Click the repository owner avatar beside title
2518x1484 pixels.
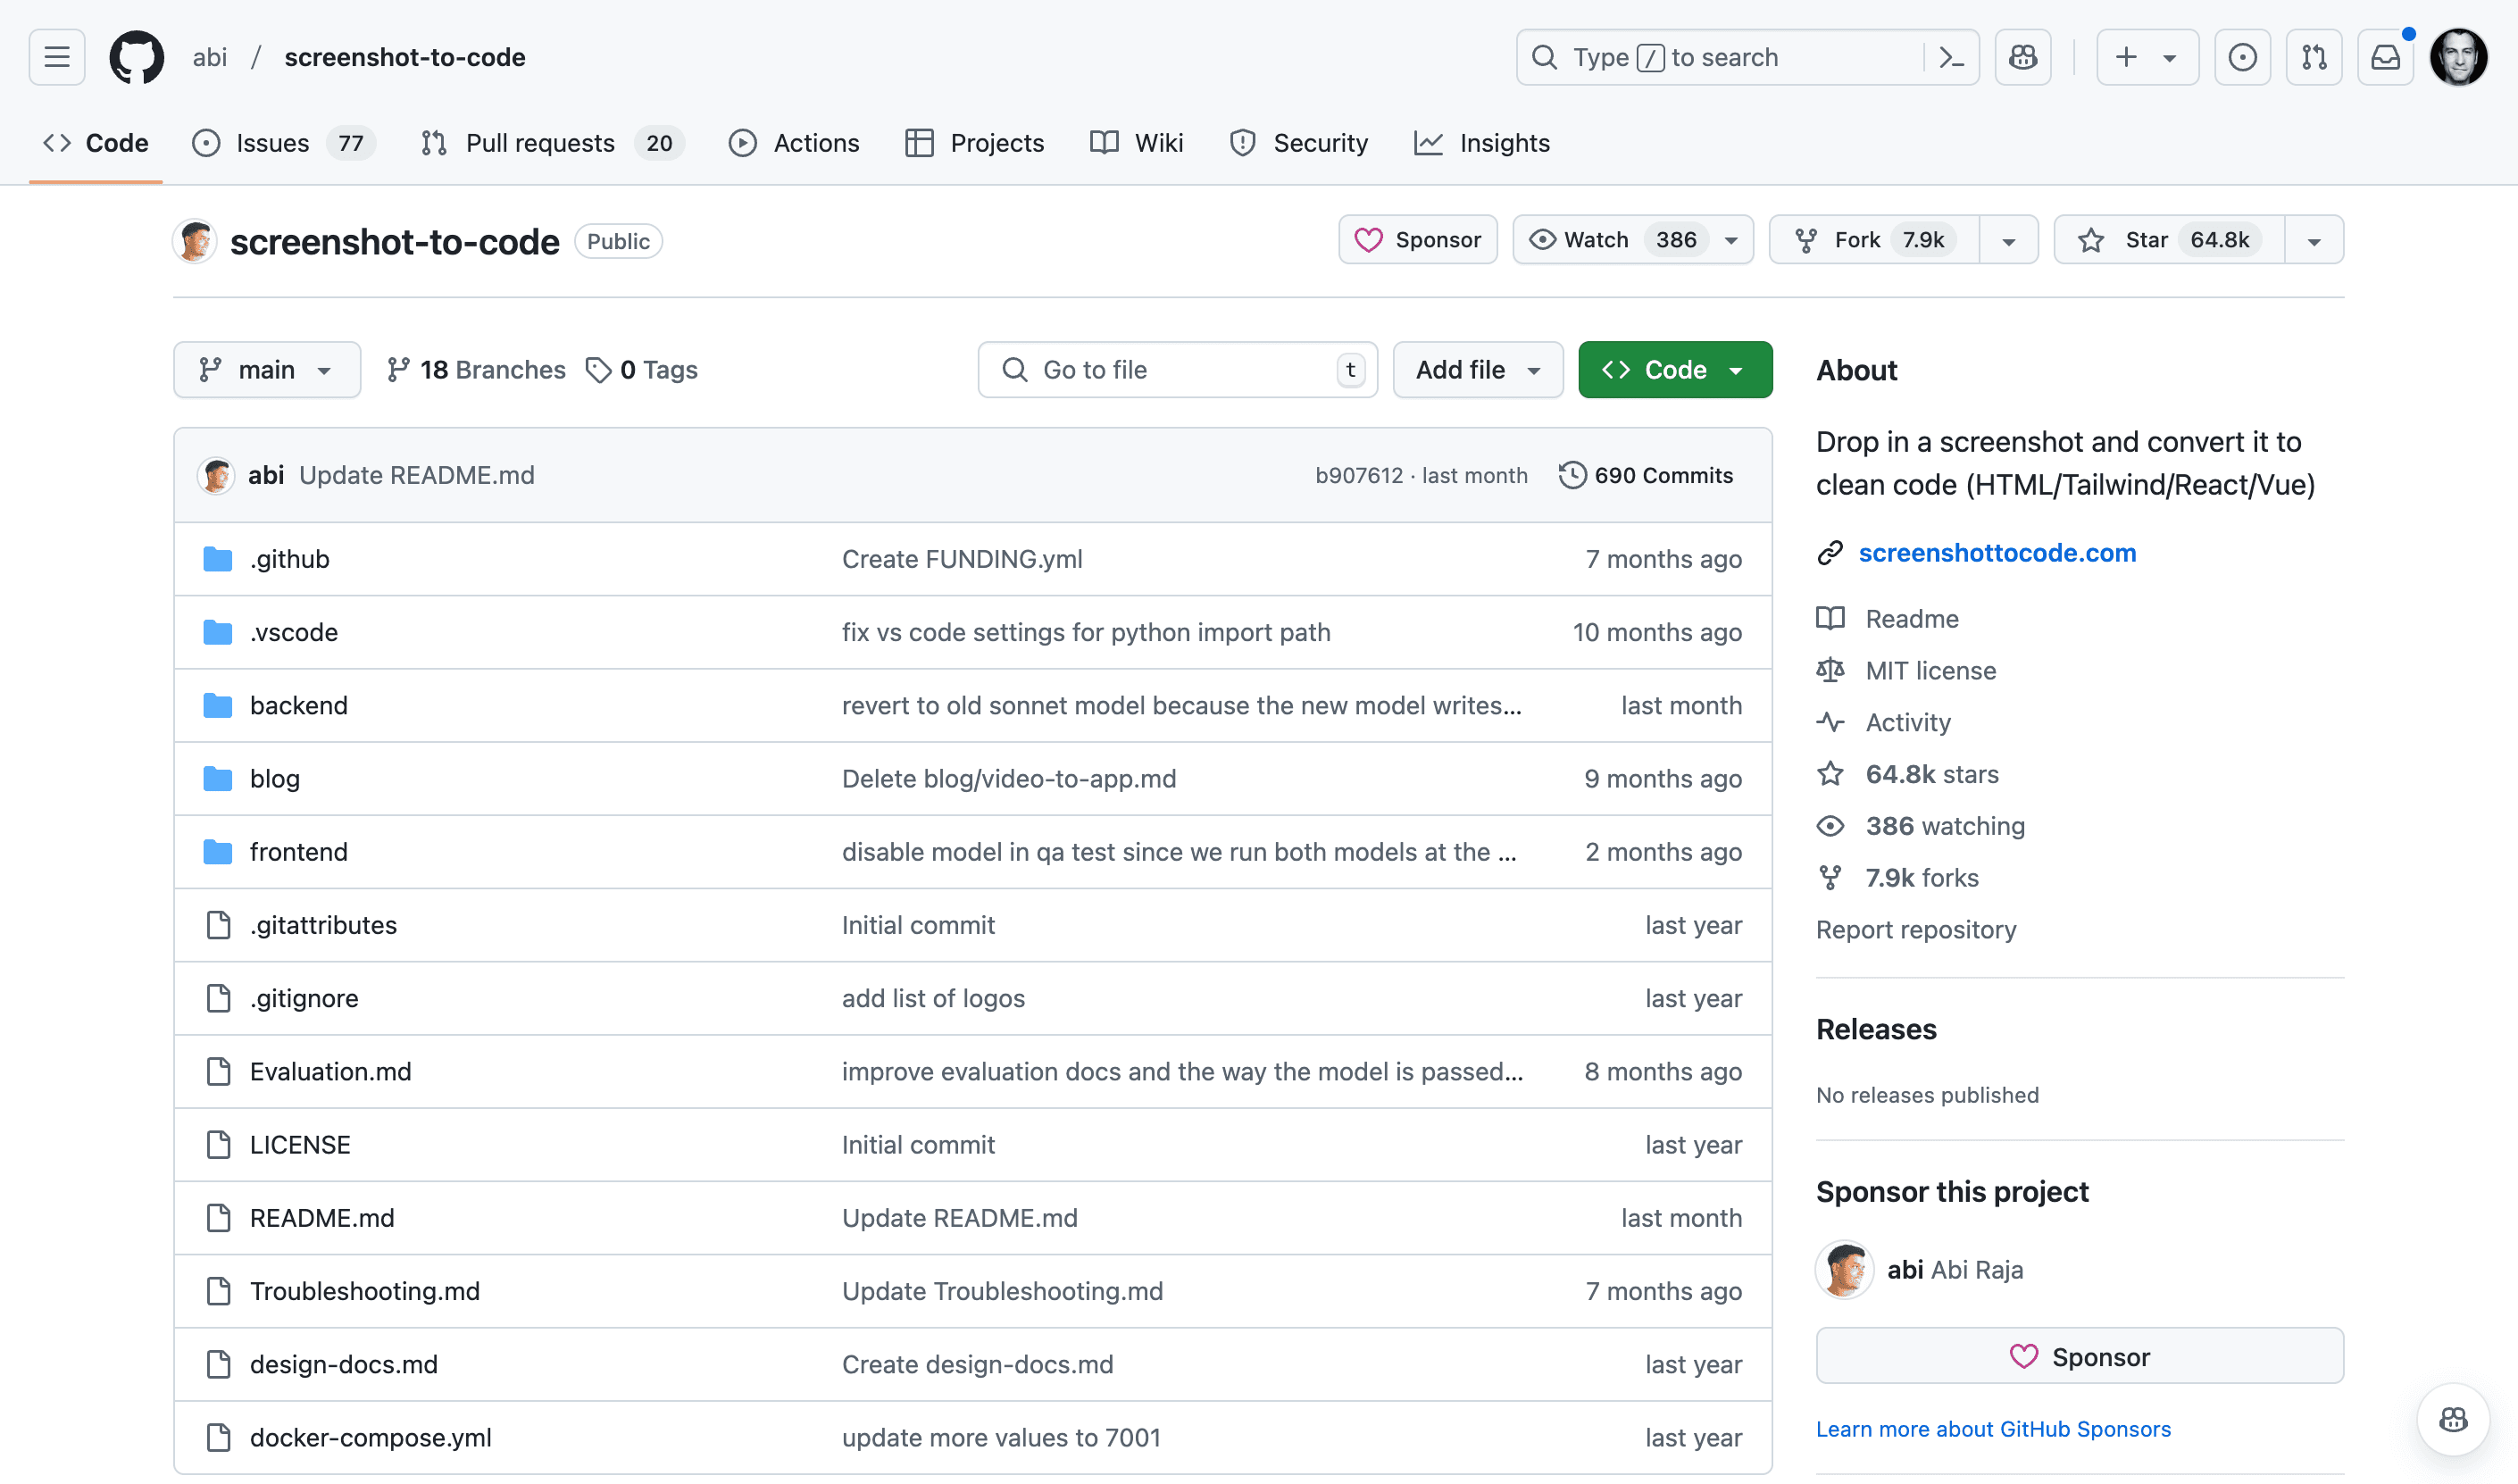tap(195, 241)
